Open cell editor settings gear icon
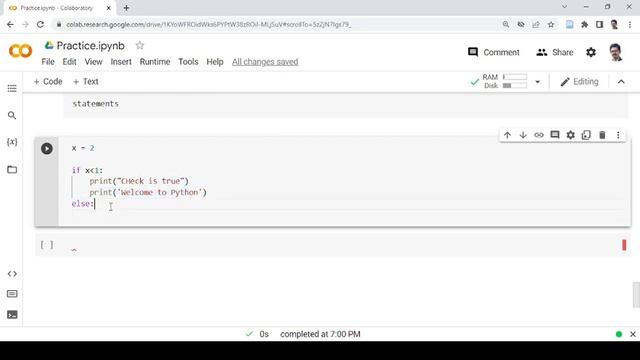 (571, 135)
